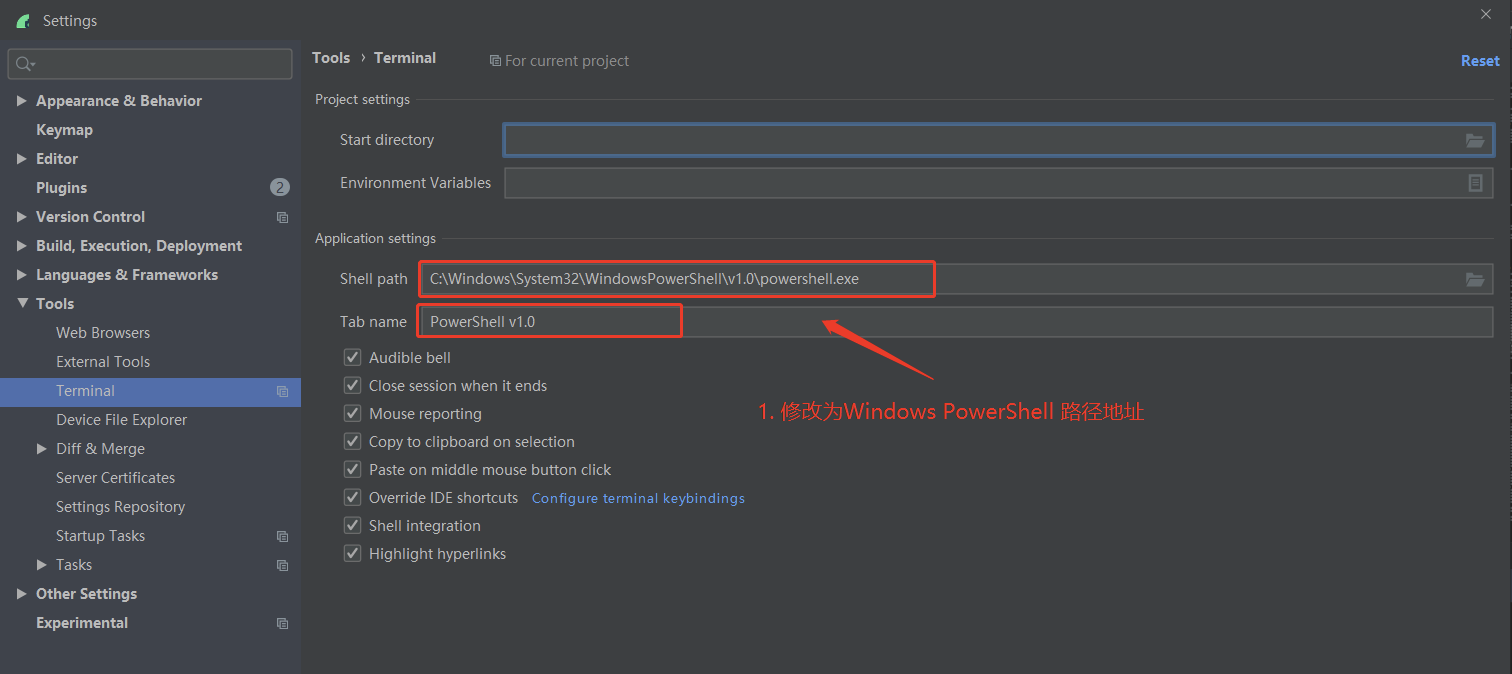Open the Shell path folder browser
The width and height of the screenshot is (1512, 674).
coord(1475,279)
